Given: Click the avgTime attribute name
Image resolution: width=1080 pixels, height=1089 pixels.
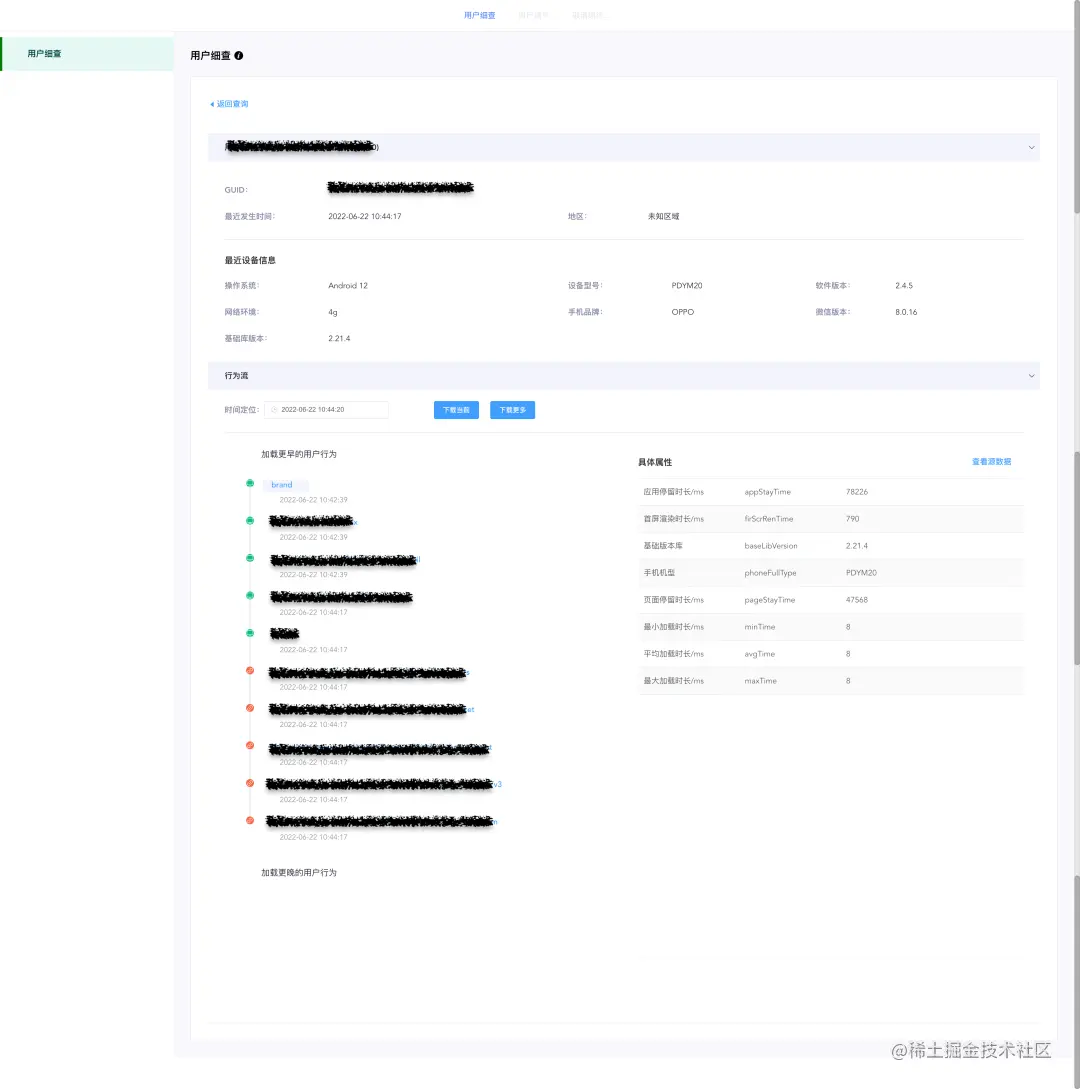Looking at the screenshot, I should coord(759,654).
